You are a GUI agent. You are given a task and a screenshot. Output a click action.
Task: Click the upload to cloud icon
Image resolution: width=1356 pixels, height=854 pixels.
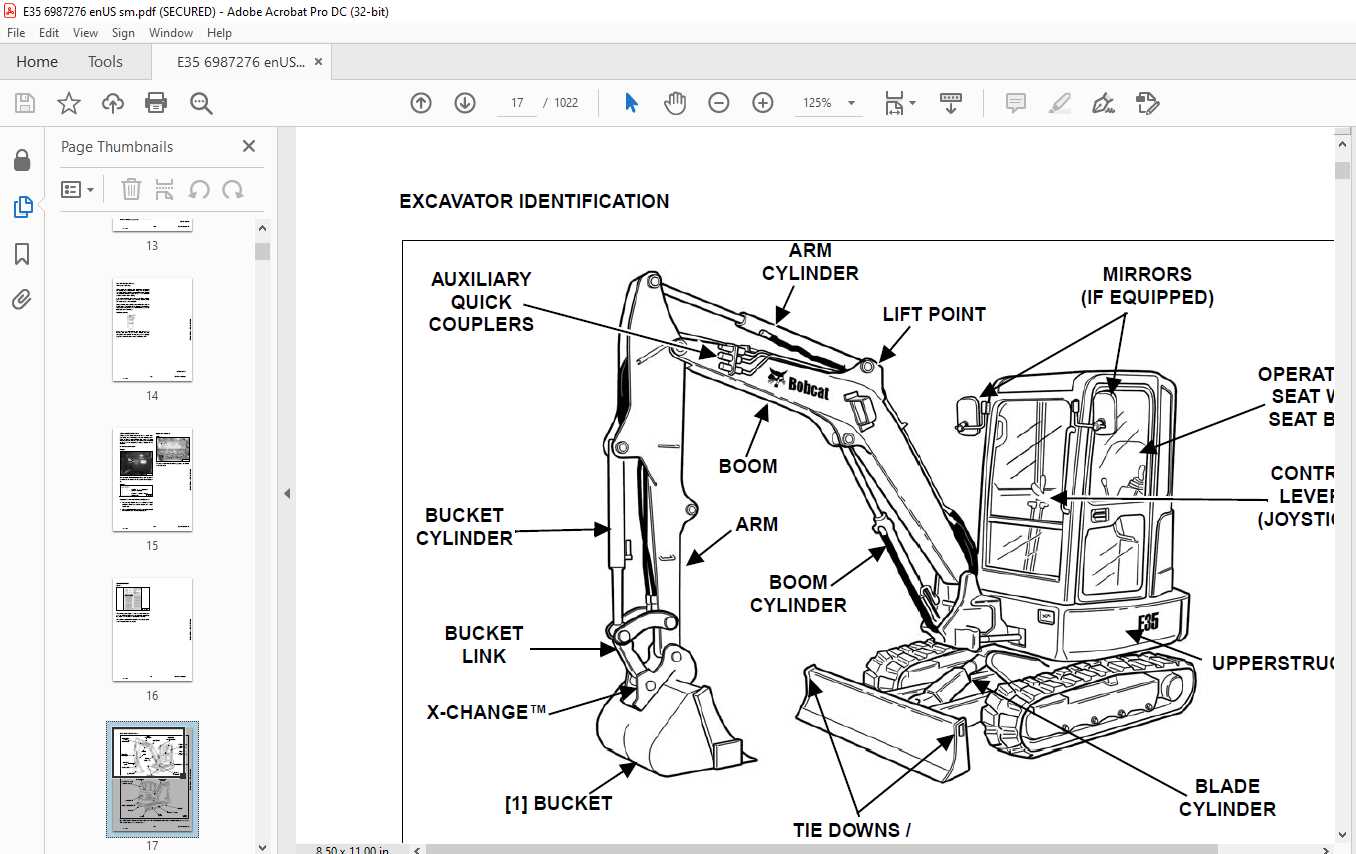pyautogui.click(x=113, y=103)
